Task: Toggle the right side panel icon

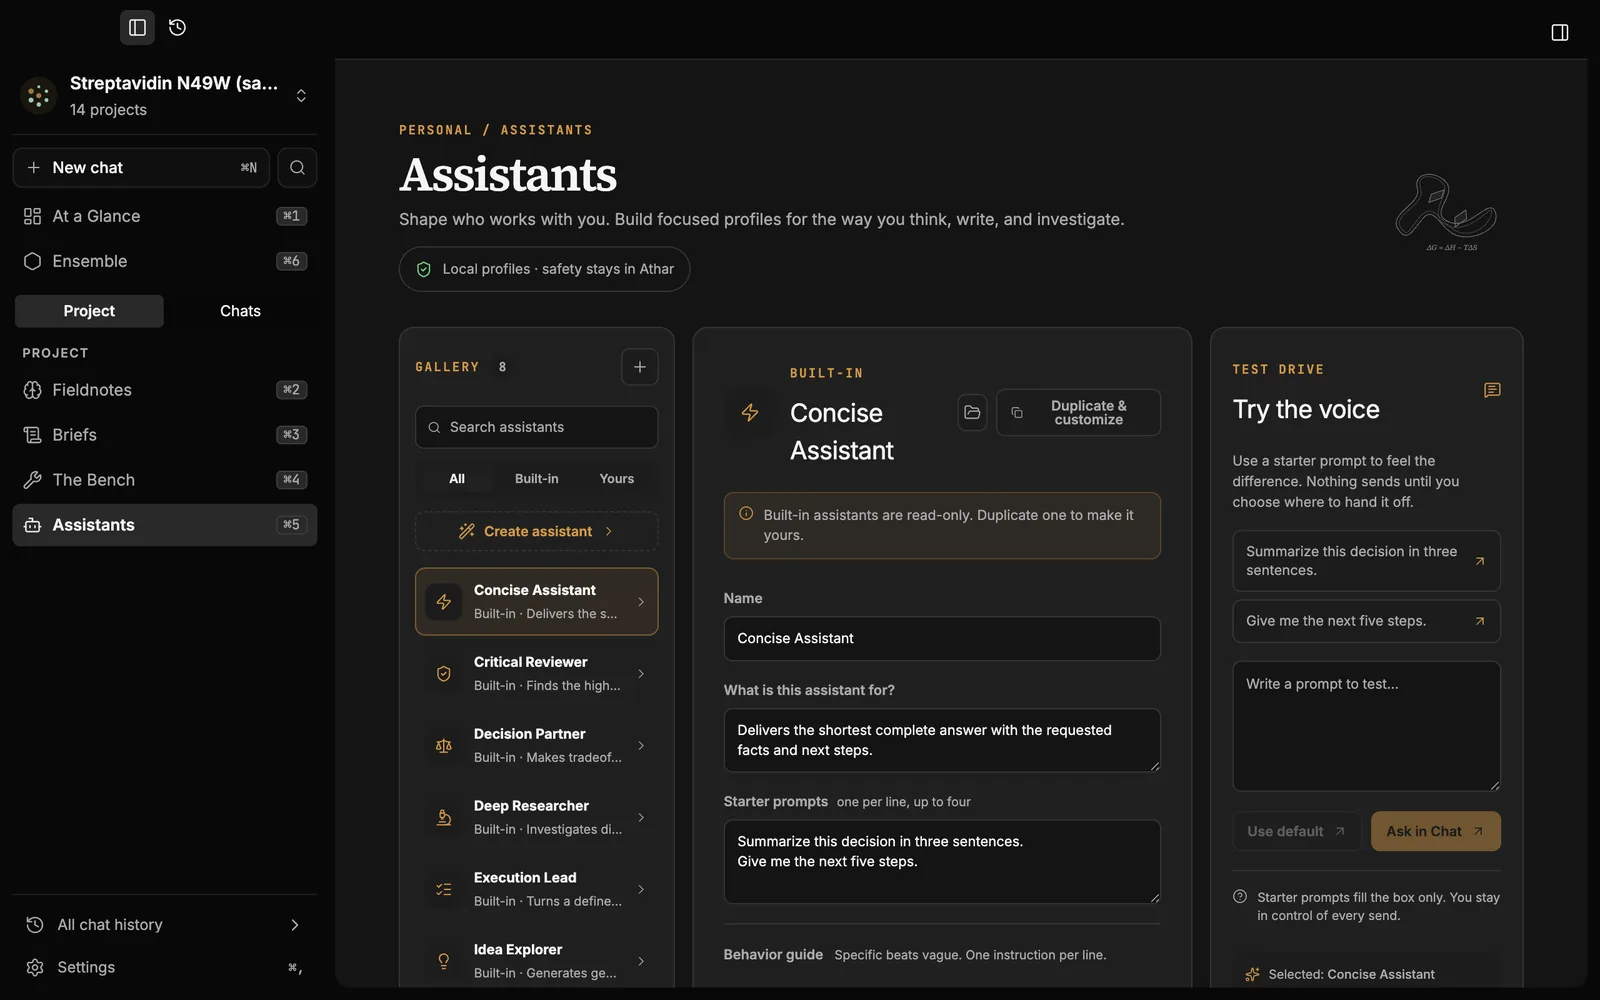Action: pos(1559,33)
